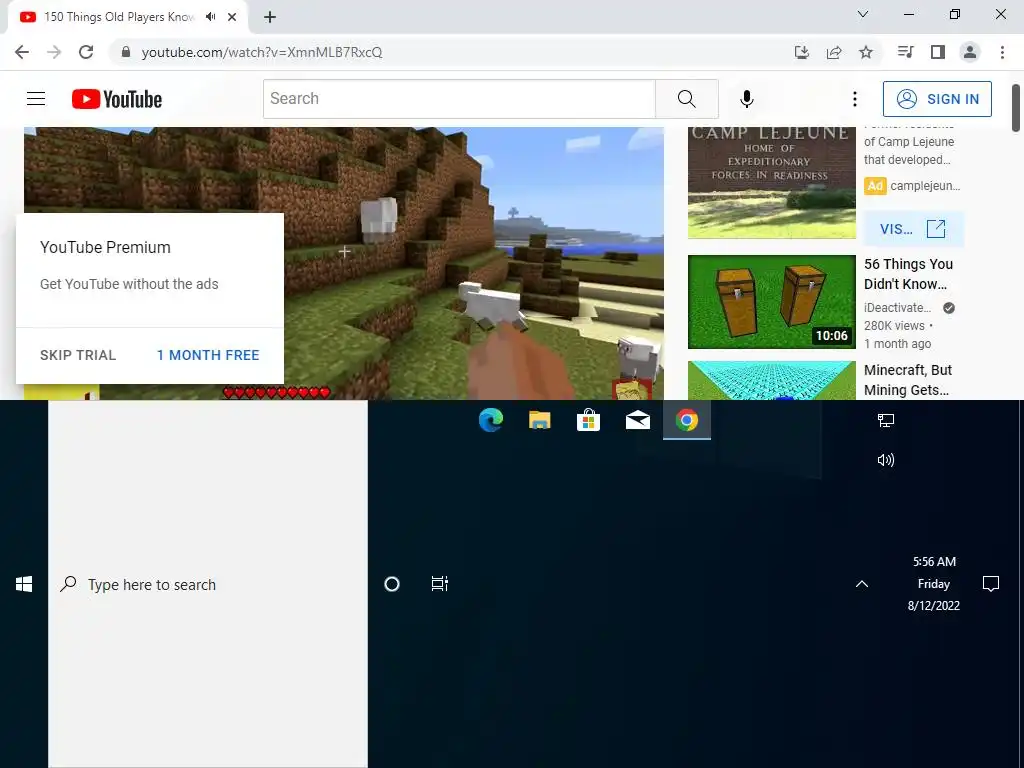Open 'Minecraft, But Mining Gets' video title
The image size is (1024, 768).
[908, 379]
